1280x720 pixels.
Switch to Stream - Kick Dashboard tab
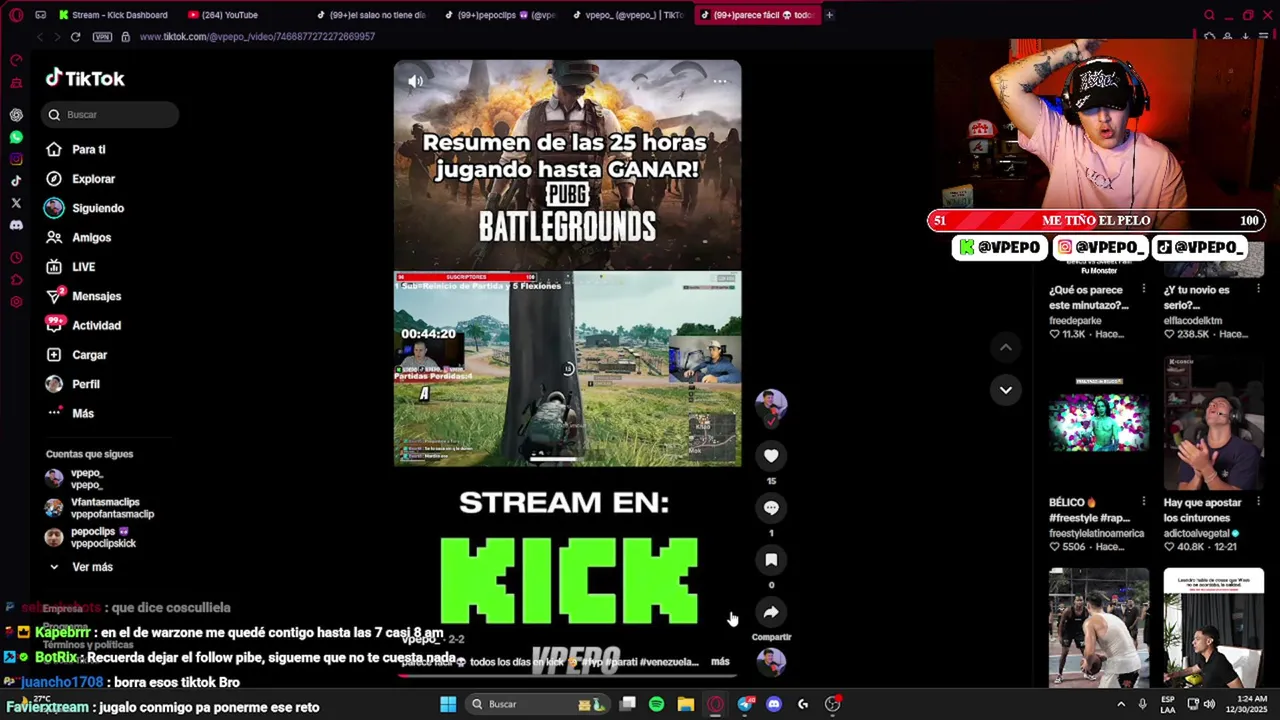(x=113, y=15)
